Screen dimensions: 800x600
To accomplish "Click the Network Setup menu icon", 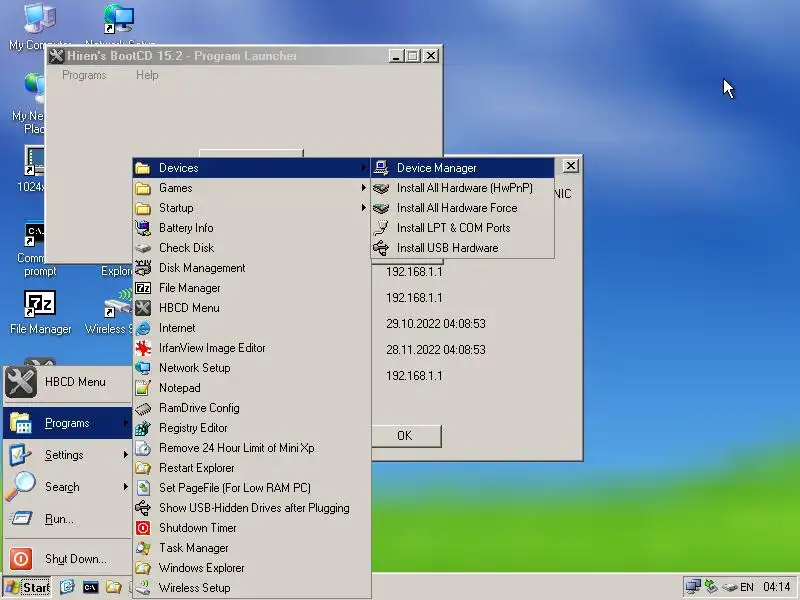I will (x=143, y=368).
